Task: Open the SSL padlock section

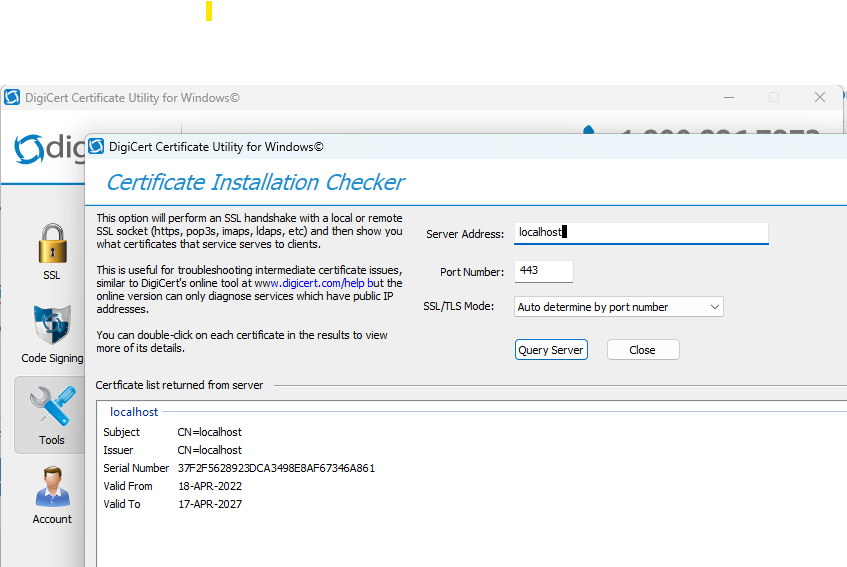Action: coord(52,251)
